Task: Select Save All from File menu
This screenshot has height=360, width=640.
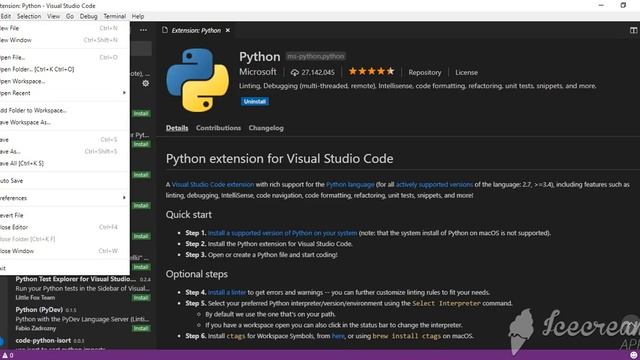Action: [64, 163]
